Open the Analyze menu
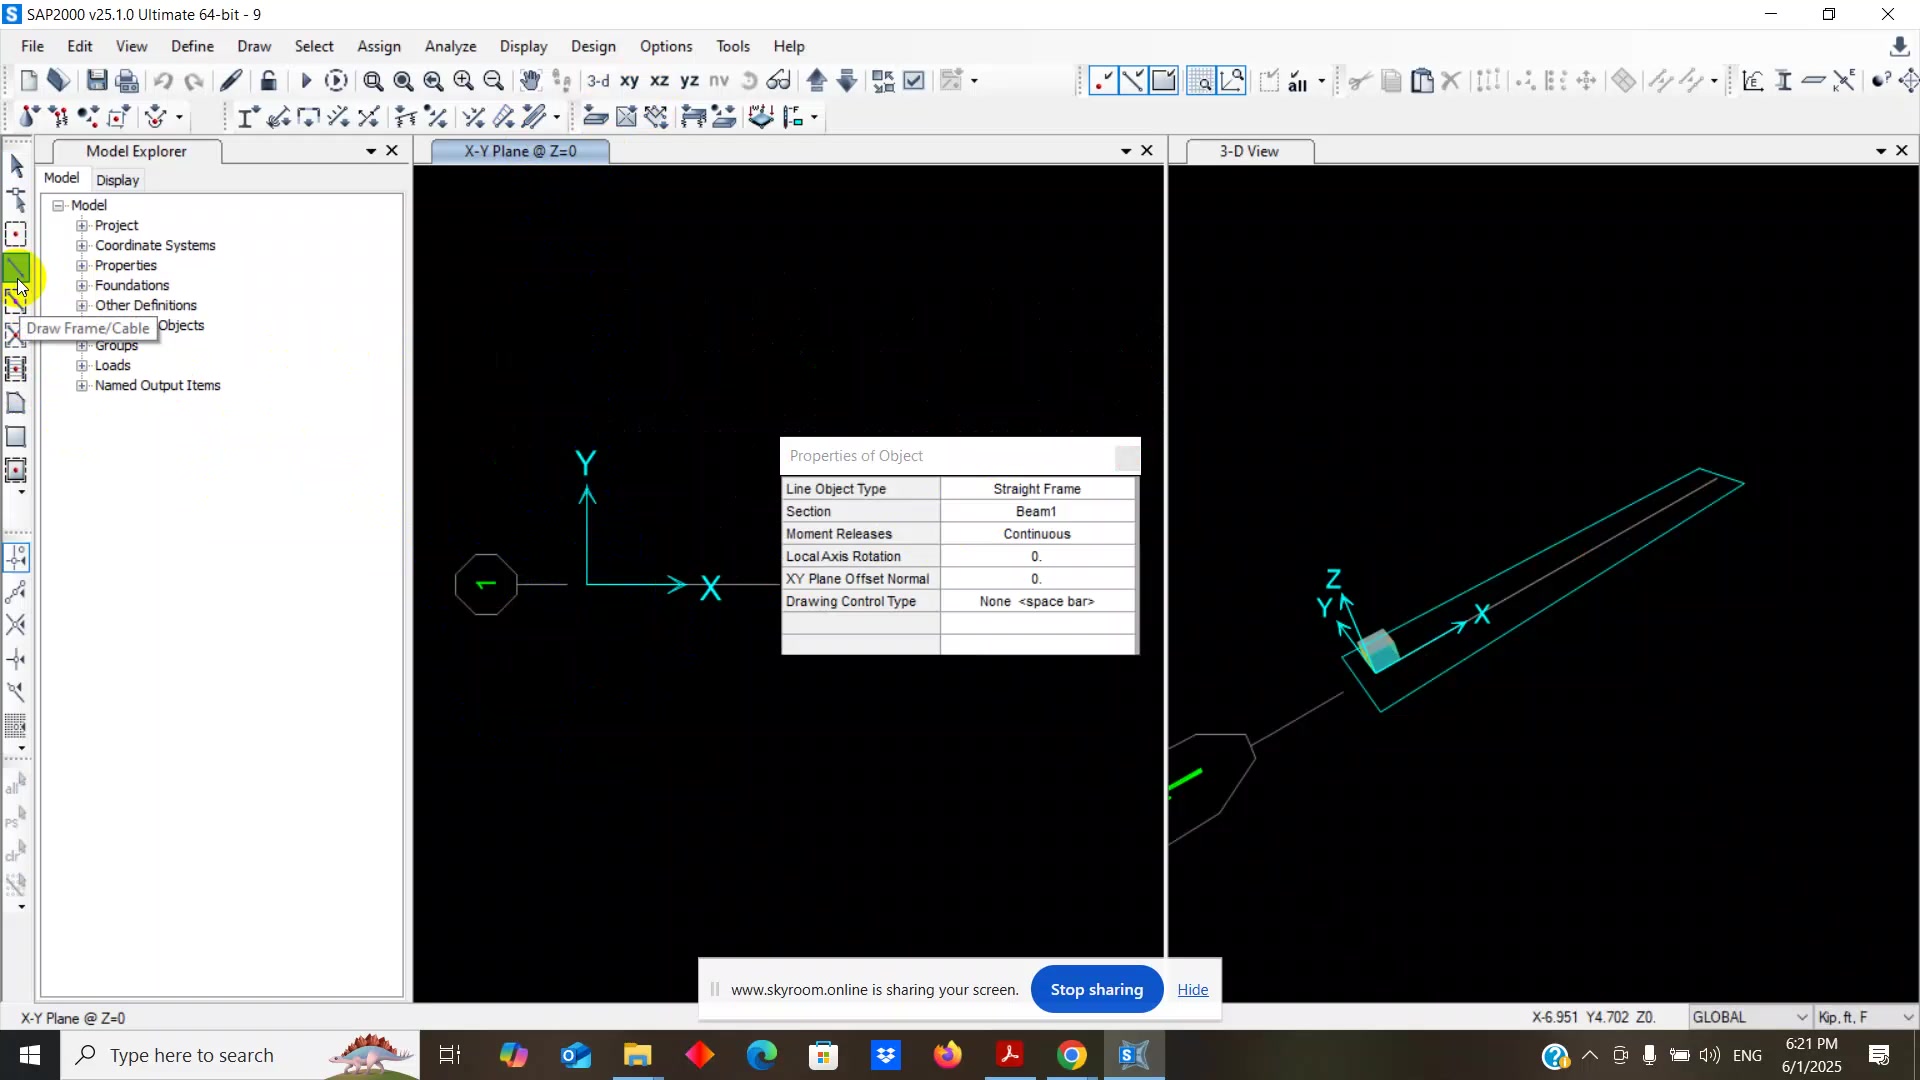This screenshot has width=1920, height=1080. 450,46
